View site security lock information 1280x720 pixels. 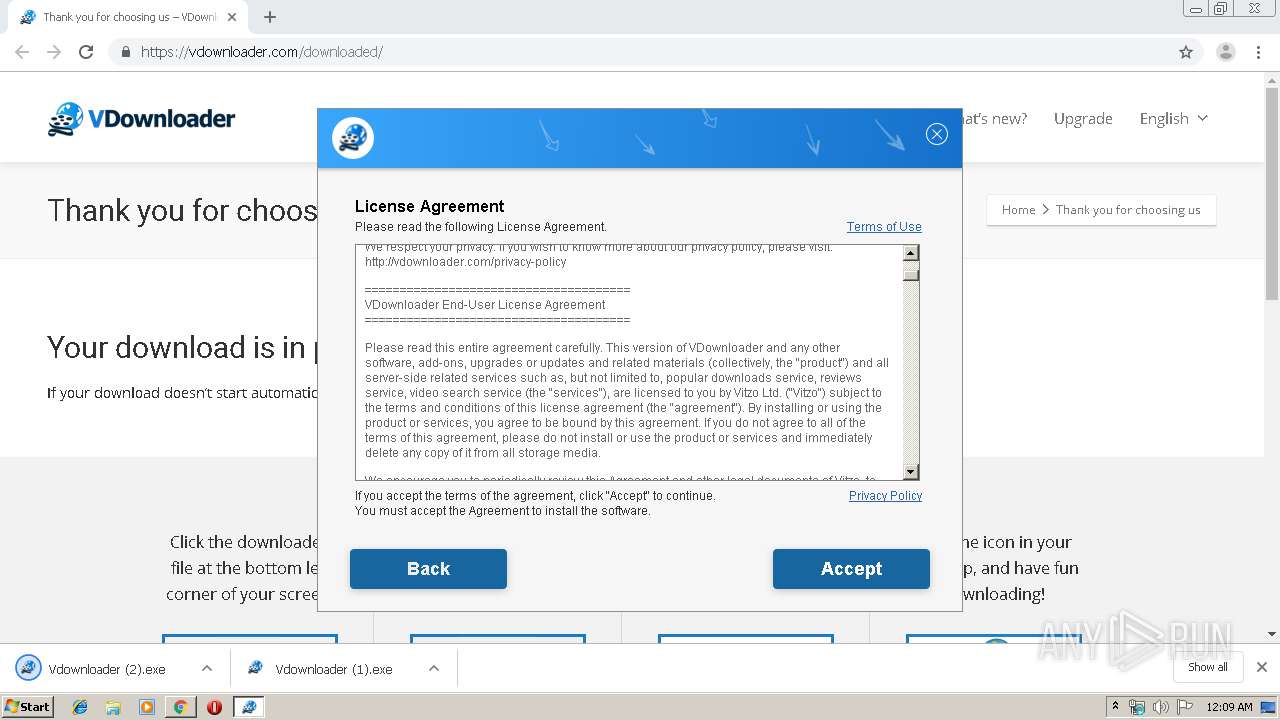point(126,52)
